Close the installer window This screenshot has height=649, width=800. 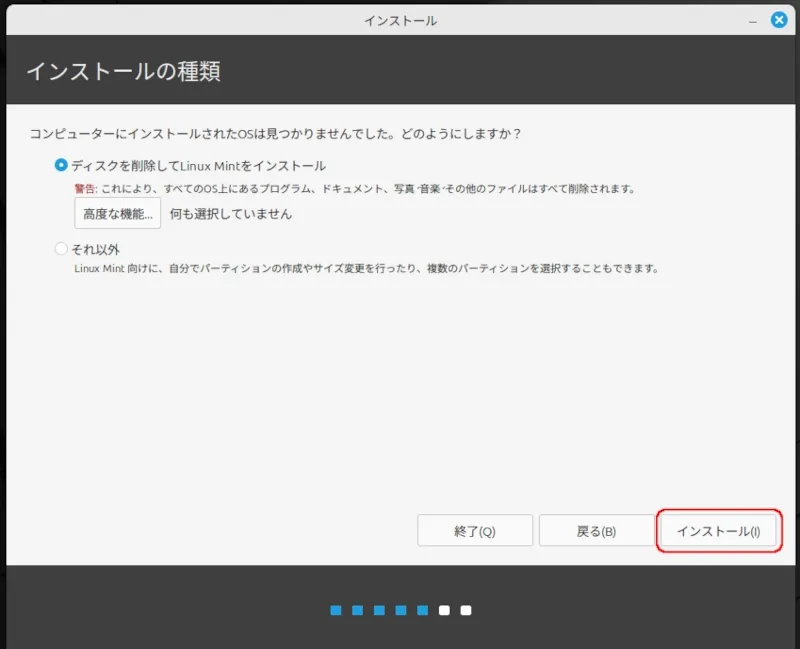[x=779, y=20]
